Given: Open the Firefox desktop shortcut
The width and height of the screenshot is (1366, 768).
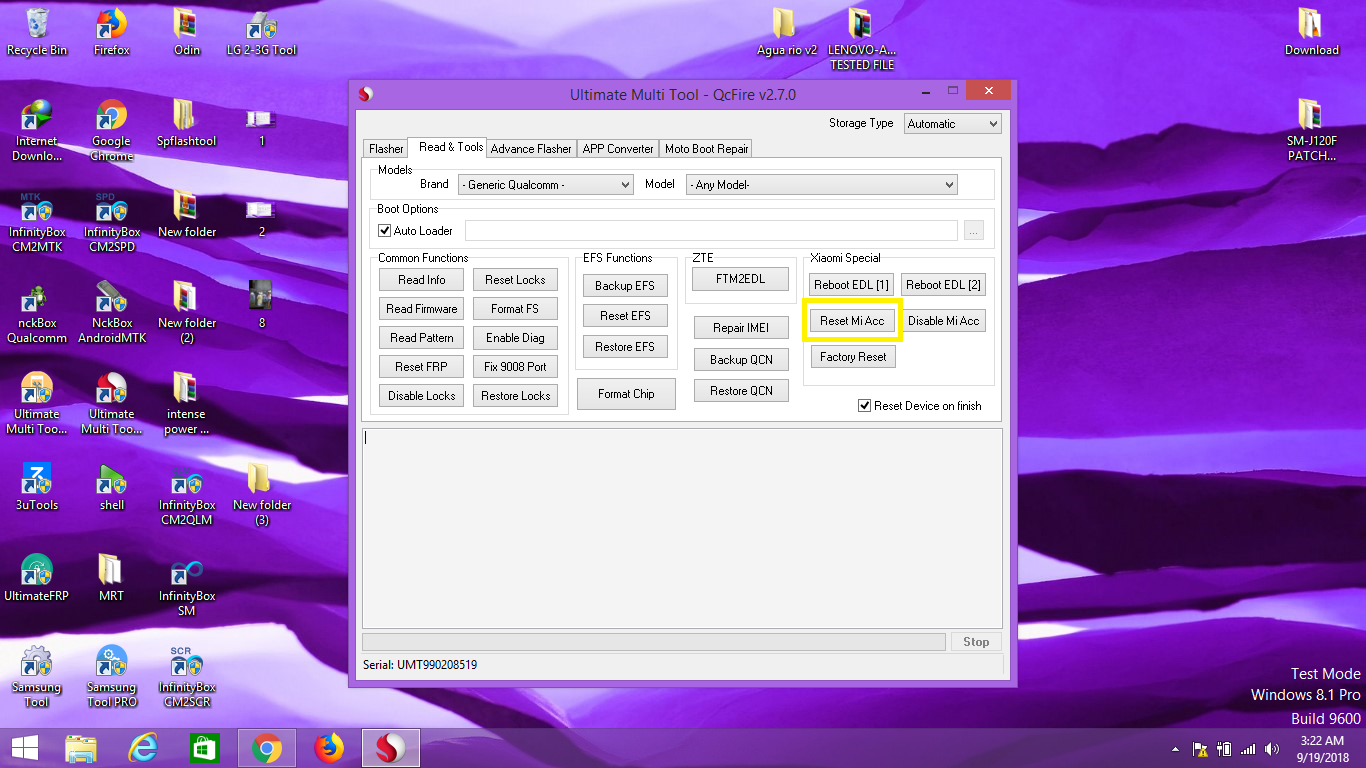Looking at the screenshot, I should coord(111,31).
